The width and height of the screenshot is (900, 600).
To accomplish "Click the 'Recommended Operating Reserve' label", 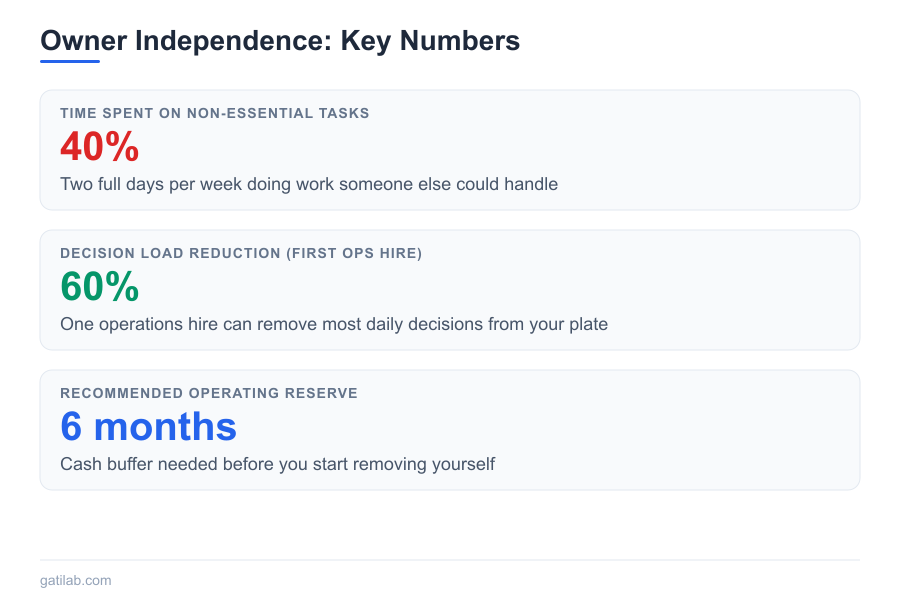I will coord(208,393).
